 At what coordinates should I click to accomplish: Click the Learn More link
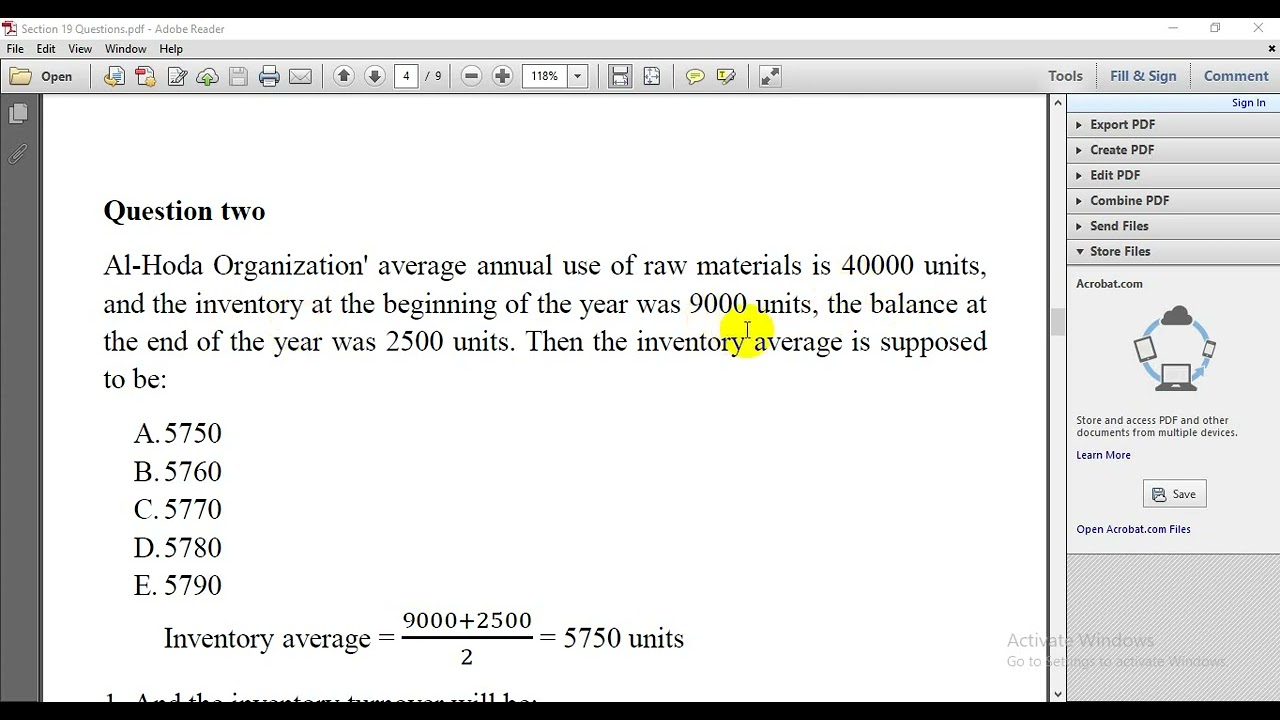click(x=1103, y=455)
